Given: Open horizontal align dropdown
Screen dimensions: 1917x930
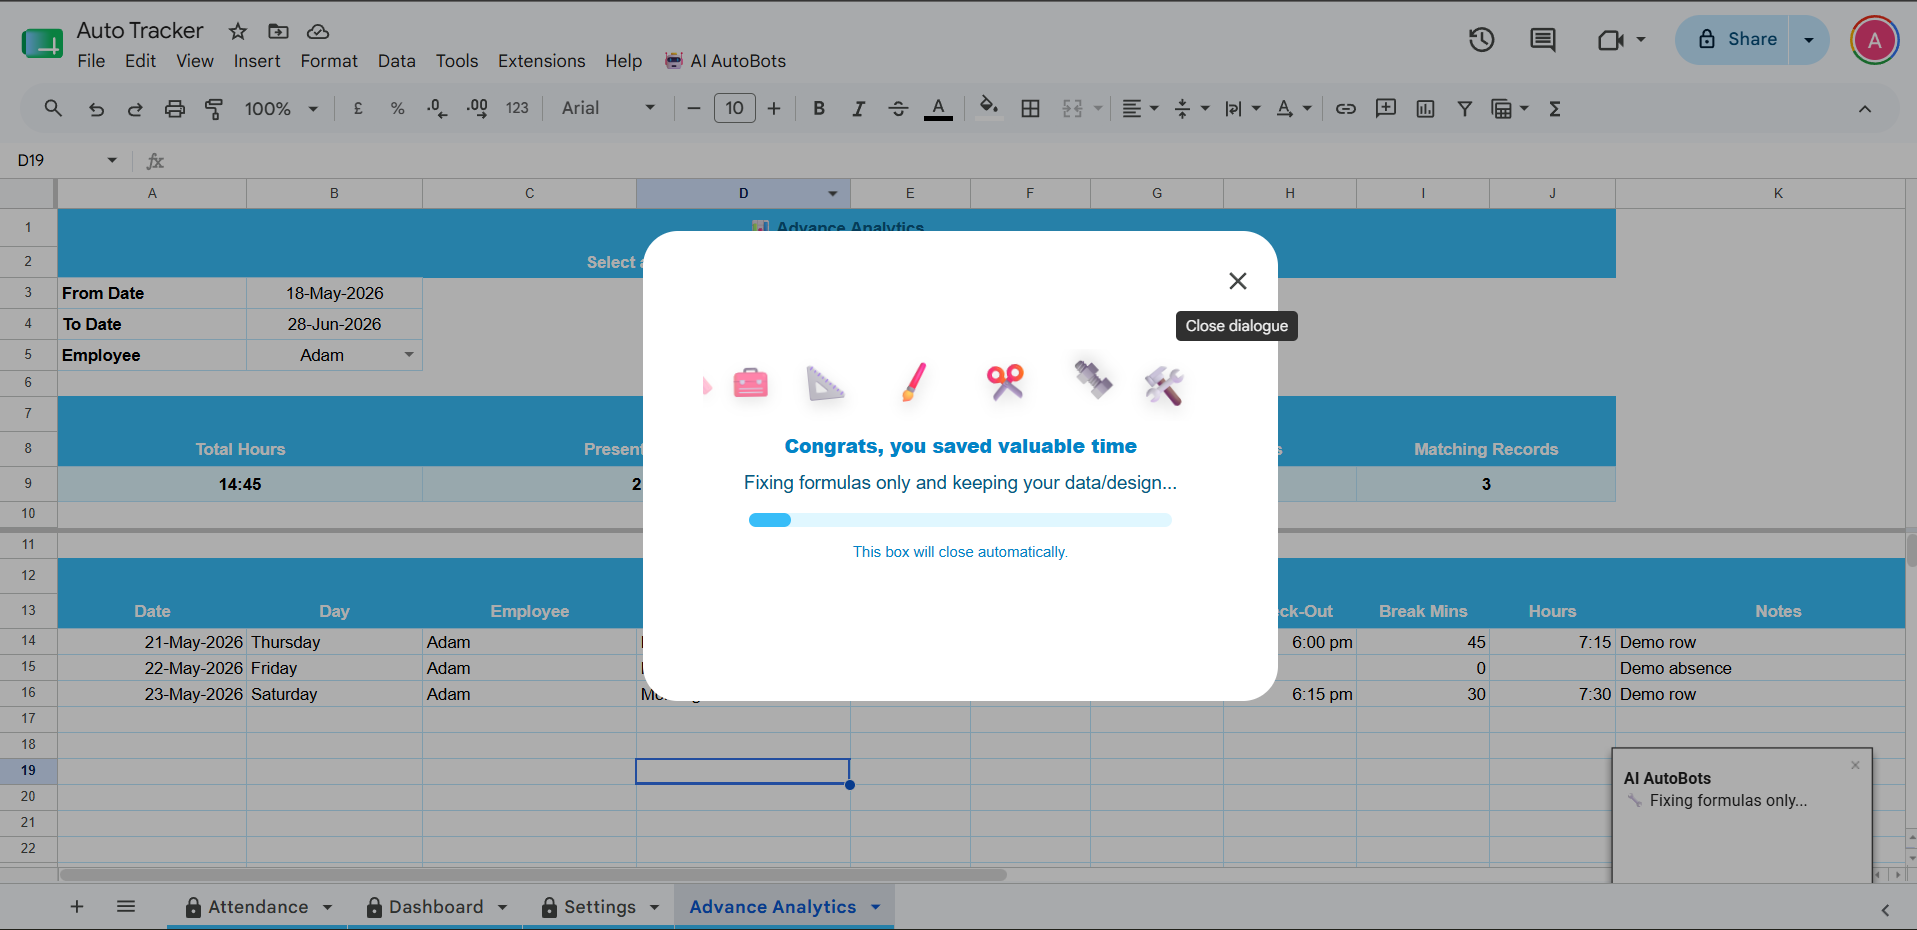Looking at the screenshot, I should click(x=1140, y=108).
